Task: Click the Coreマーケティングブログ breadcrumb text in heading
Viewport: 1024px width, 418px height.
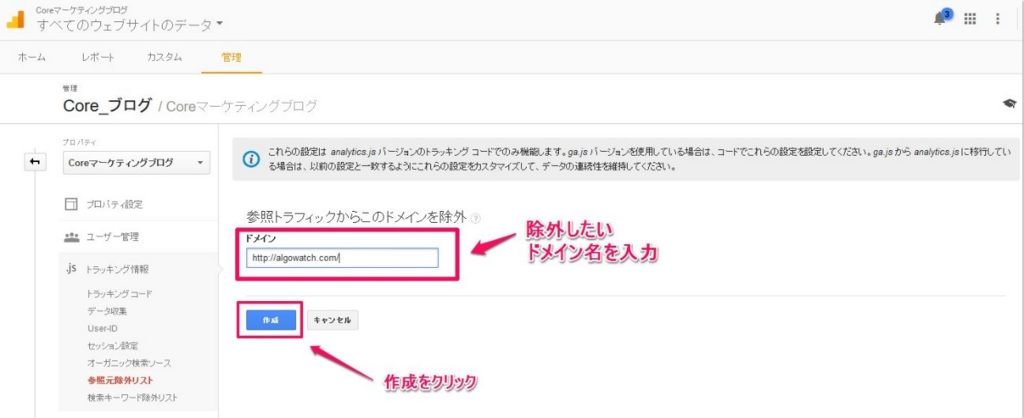Action: click(x=242, y=106)
